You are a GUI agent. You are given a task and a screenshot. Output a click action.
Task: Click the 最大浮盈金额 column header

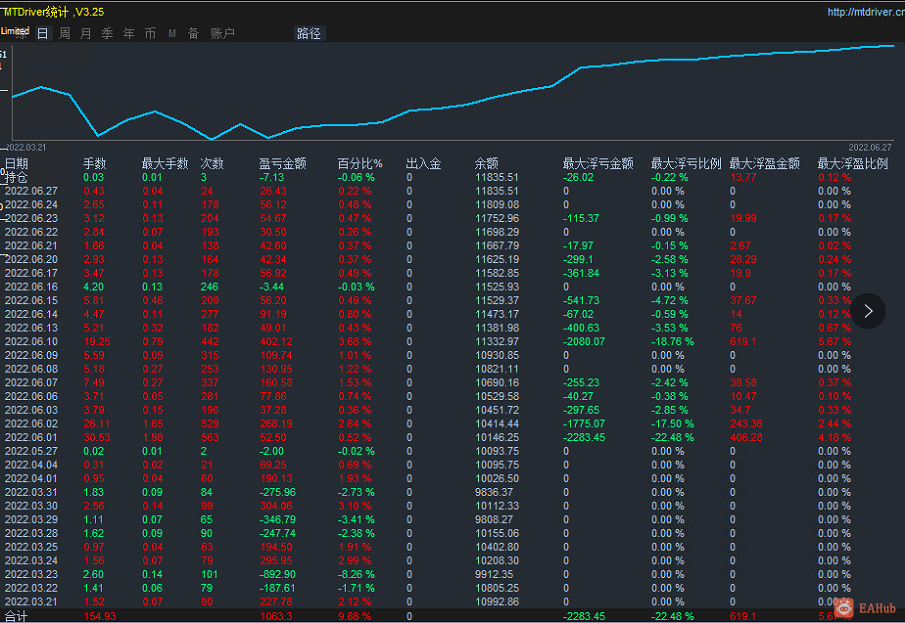click(x=764, y=163)
